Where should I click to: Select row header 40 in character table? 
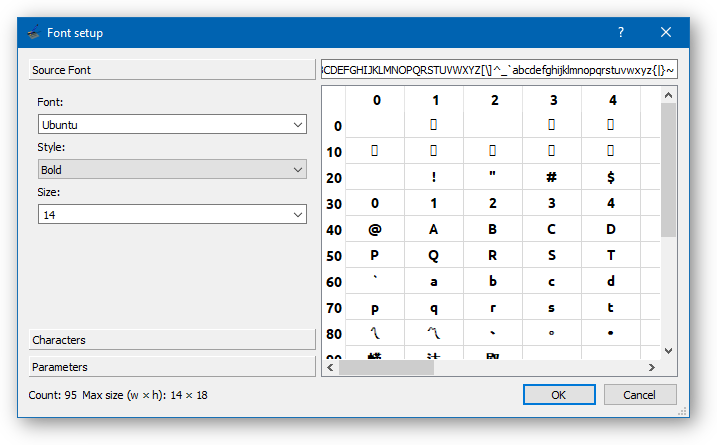334,230
